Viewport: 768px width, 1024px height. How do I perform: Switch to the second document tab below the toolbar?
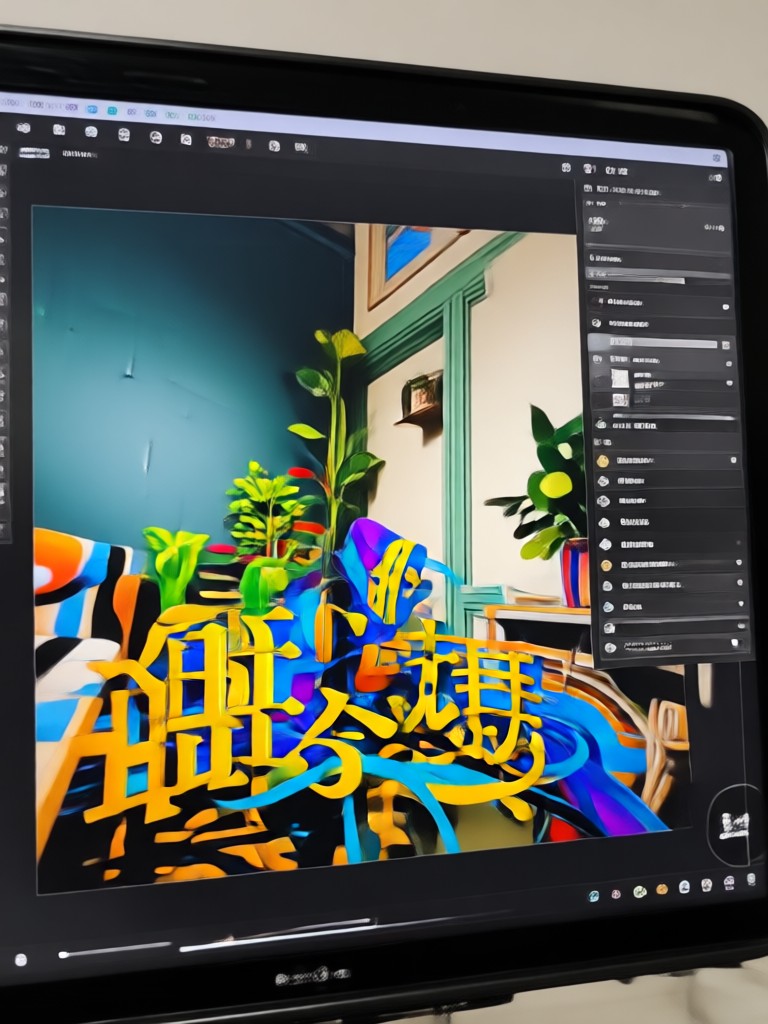[x=80, y=154]
